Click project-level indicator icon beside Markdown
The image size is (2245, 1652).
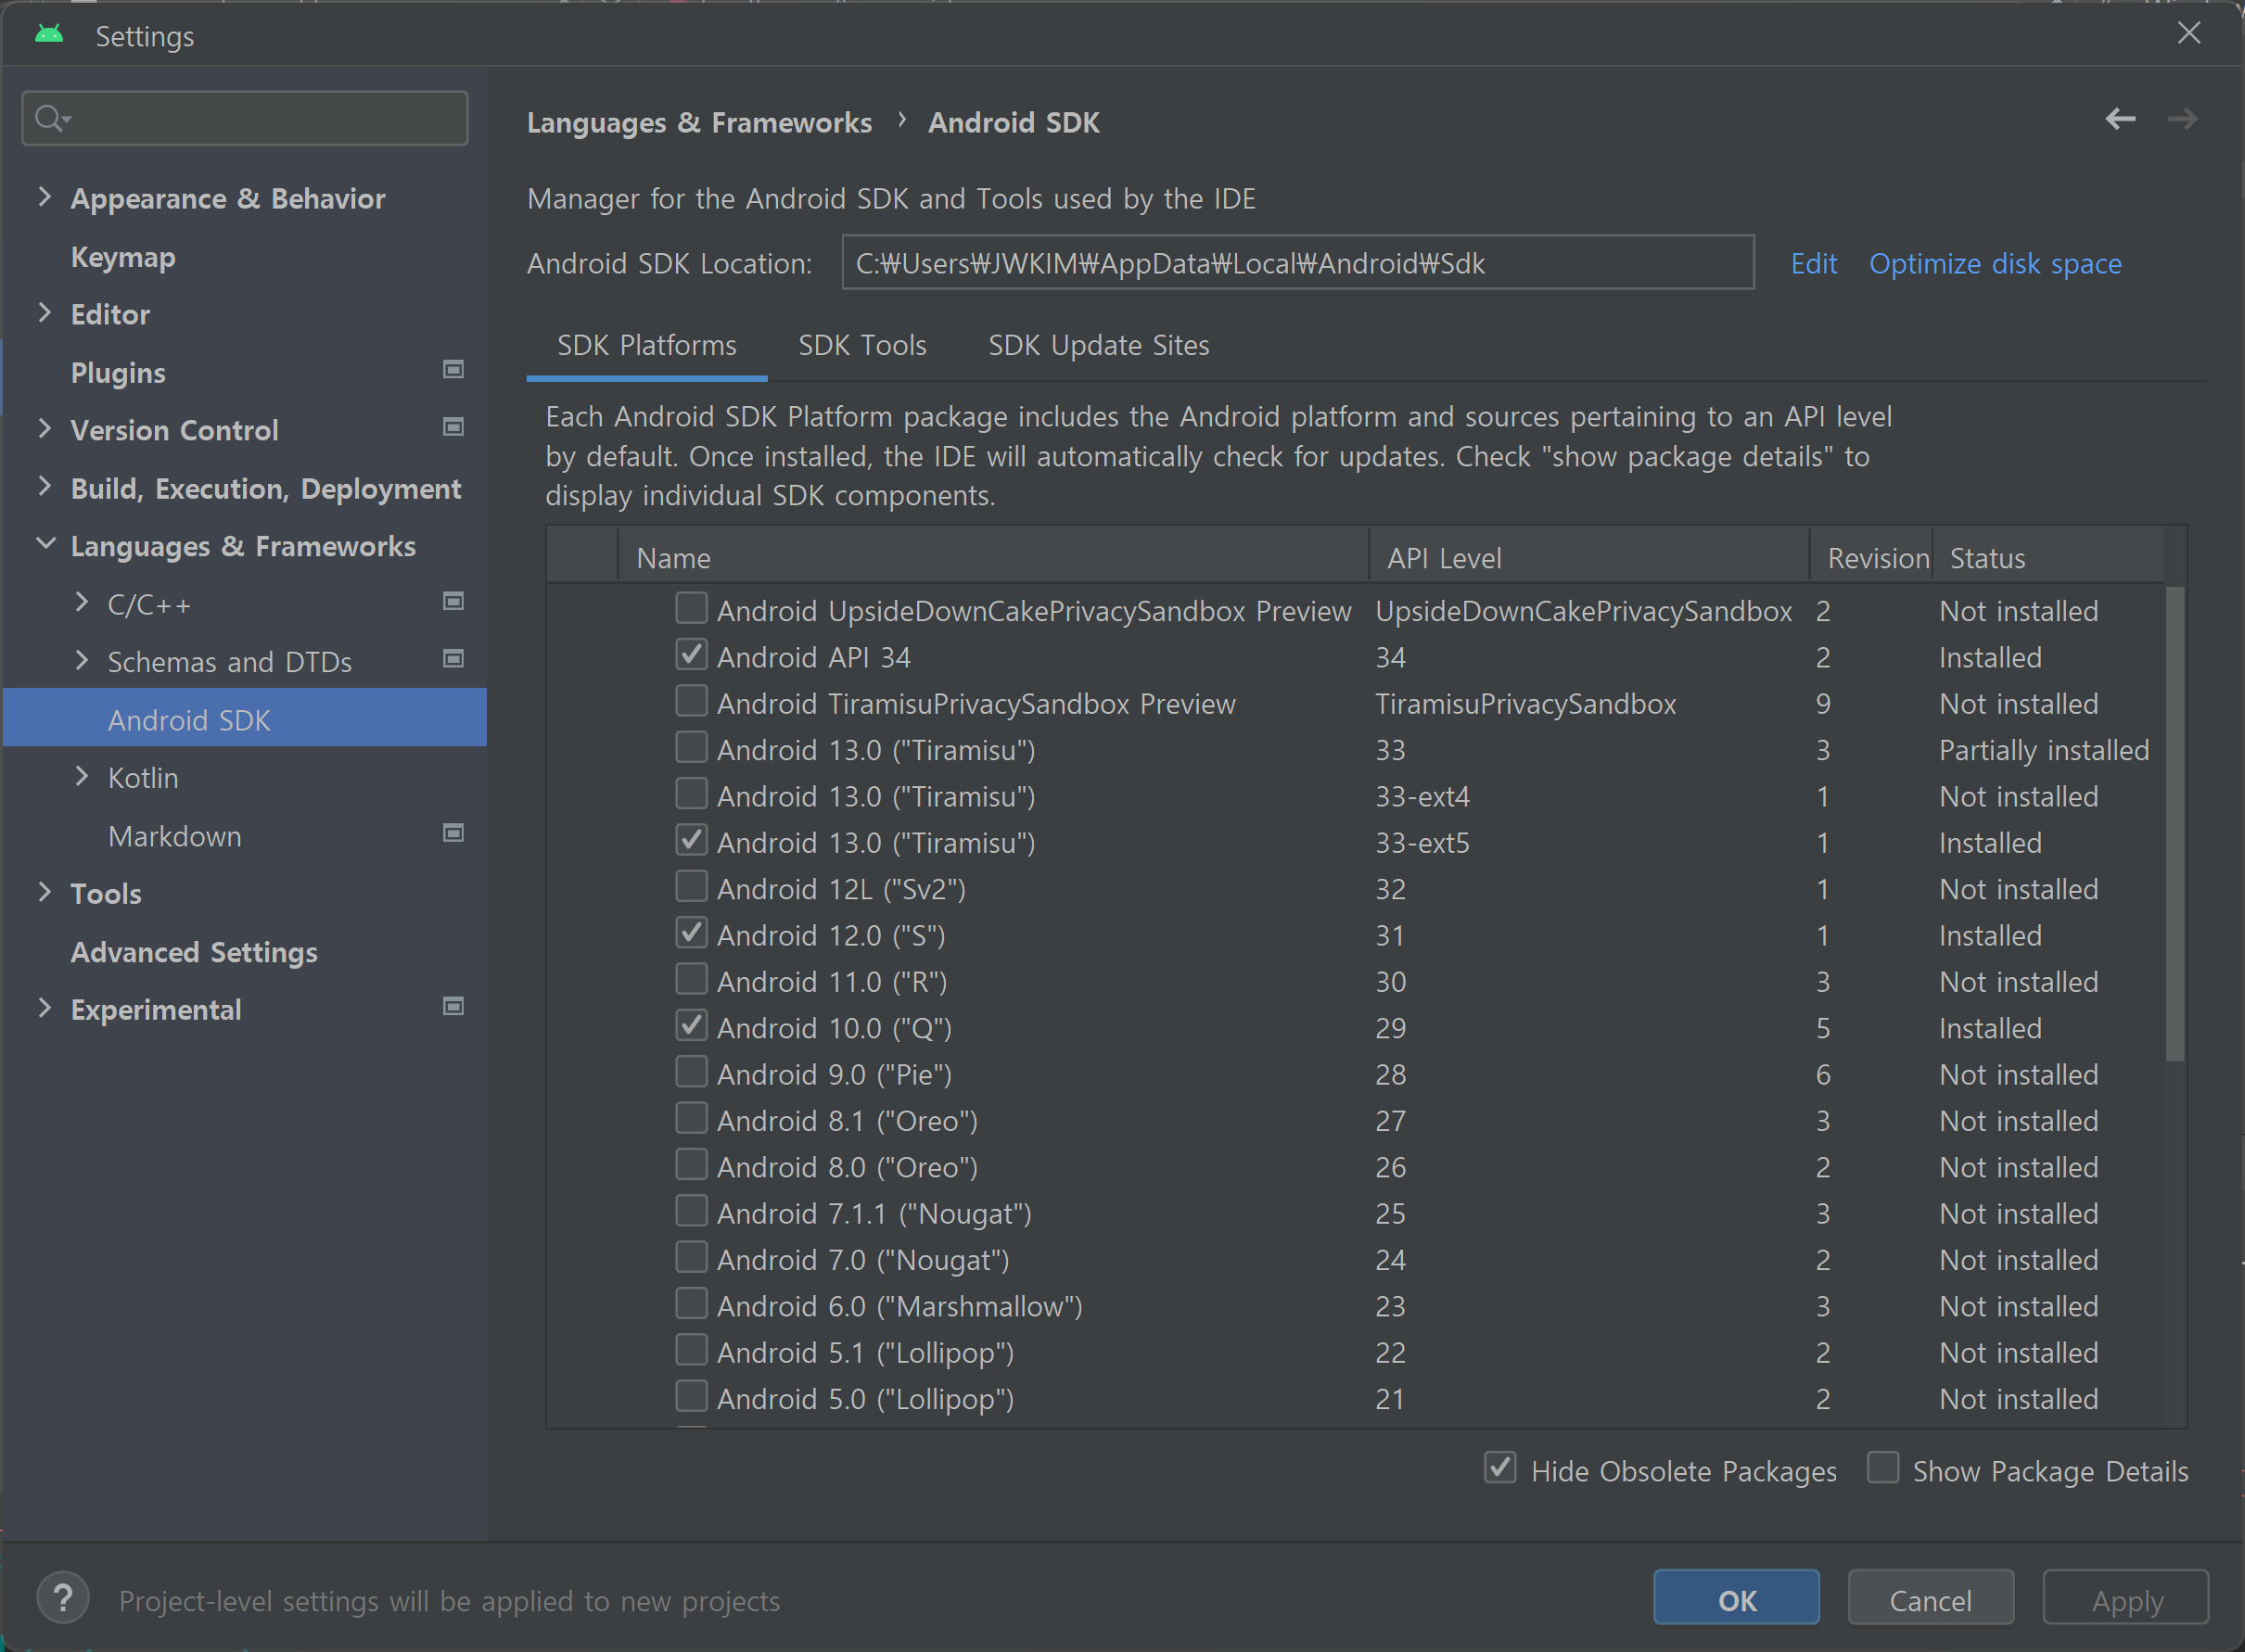453,833
